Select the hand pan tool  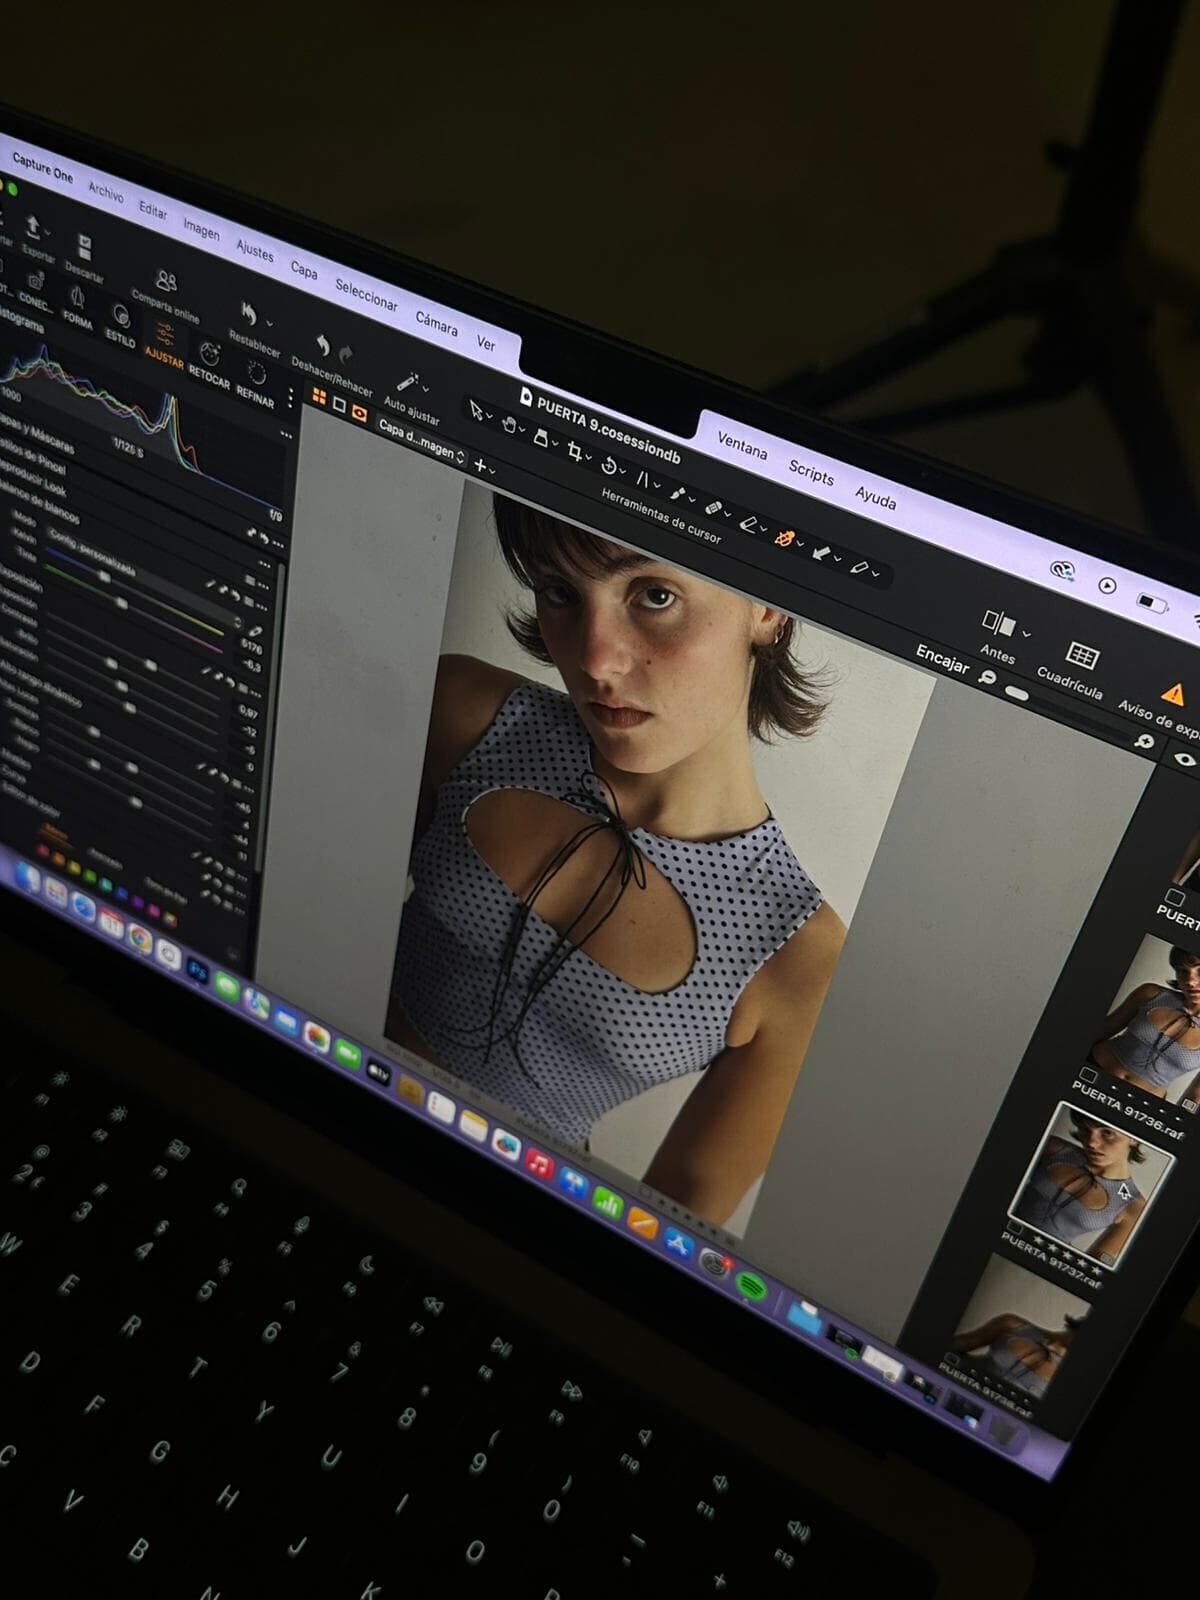508,424
